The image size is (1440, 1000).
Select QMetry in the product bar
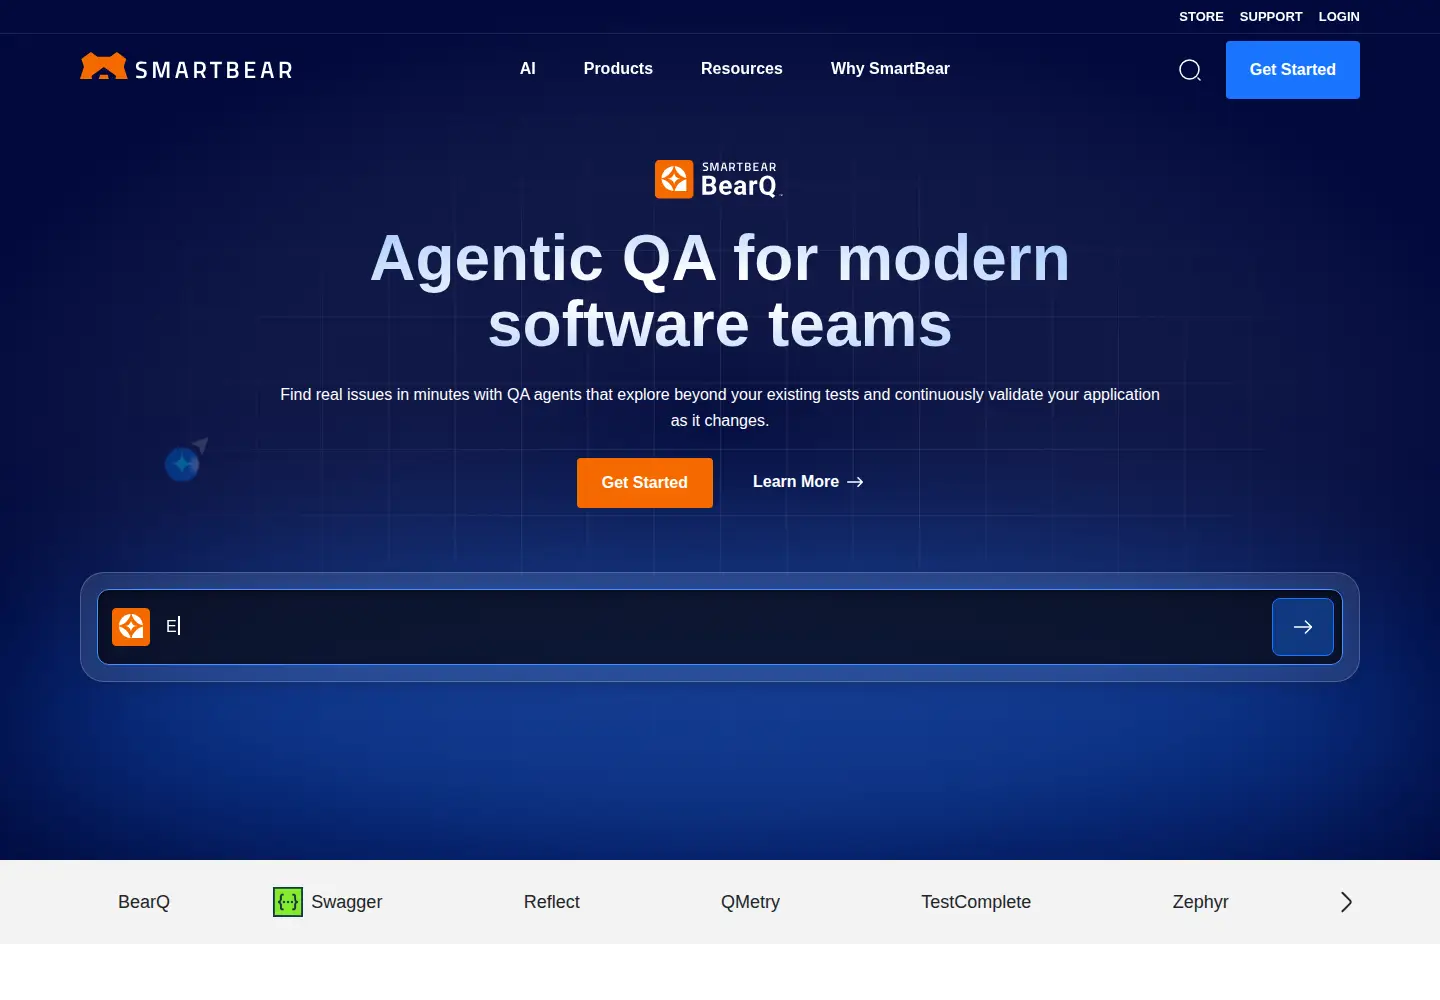click(750, 902)
